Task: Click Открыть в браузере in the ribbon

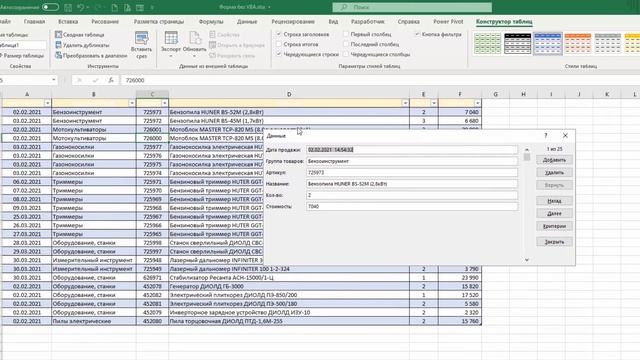Action: (x=237, y=45)
